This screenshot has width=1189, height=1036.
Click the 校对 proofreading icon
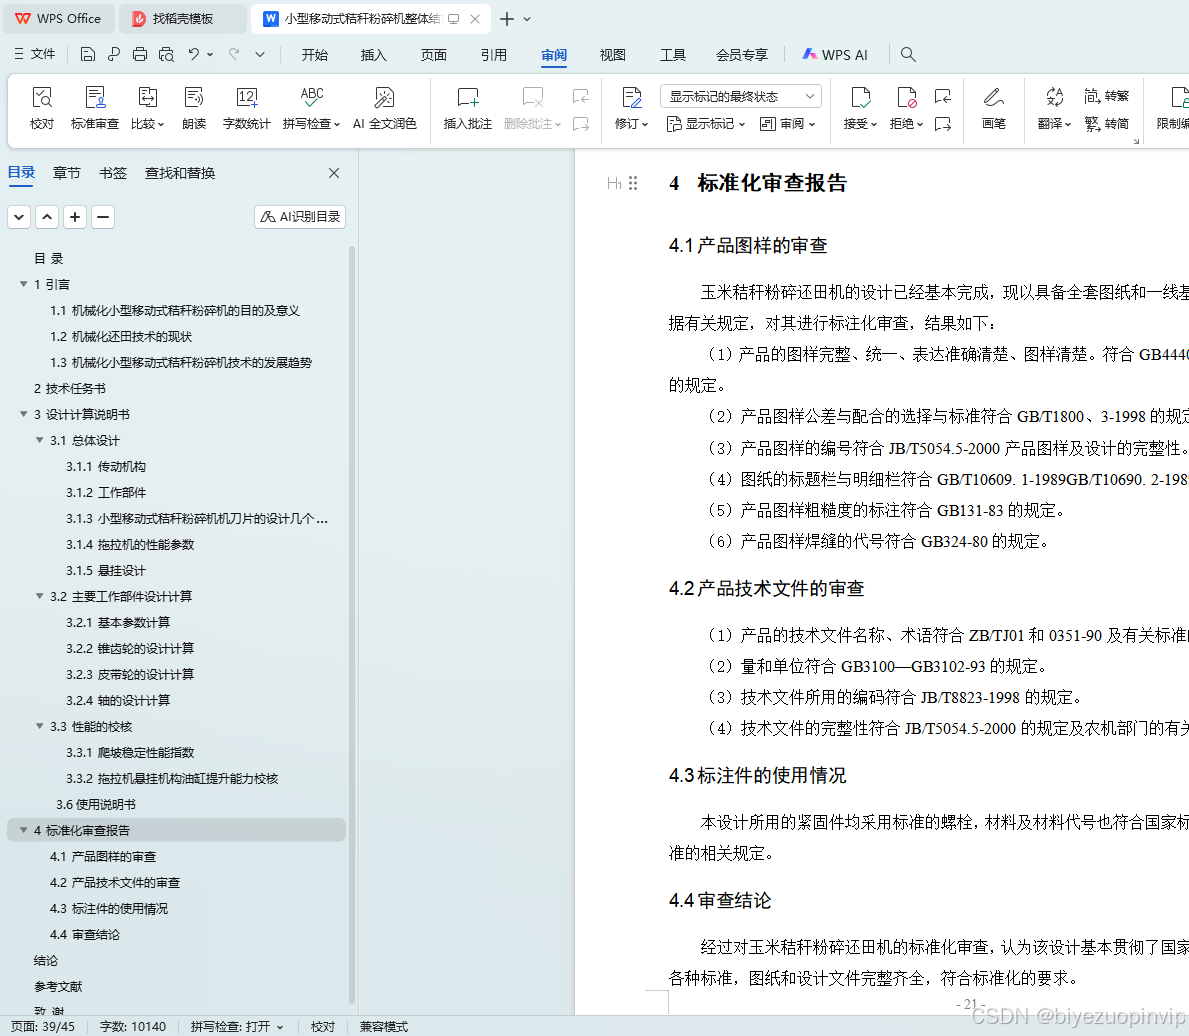pyautogui.click(x=42, y=108)
